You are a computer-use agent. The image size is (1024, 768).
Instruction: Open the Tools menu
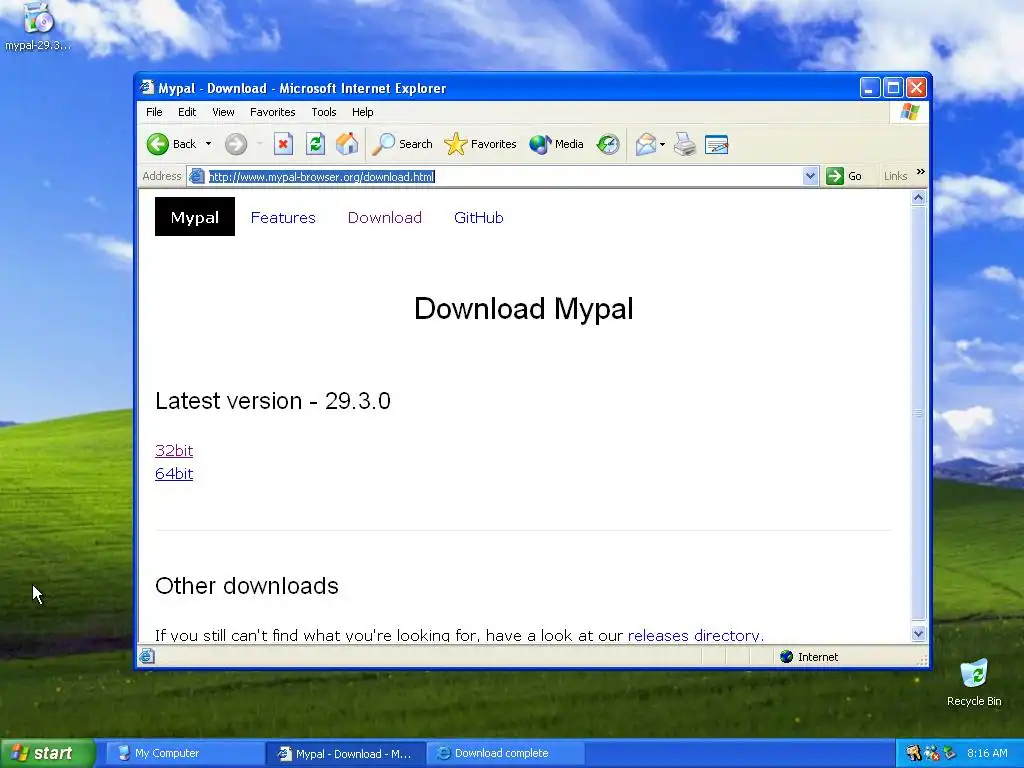click(x=323, y=112)
